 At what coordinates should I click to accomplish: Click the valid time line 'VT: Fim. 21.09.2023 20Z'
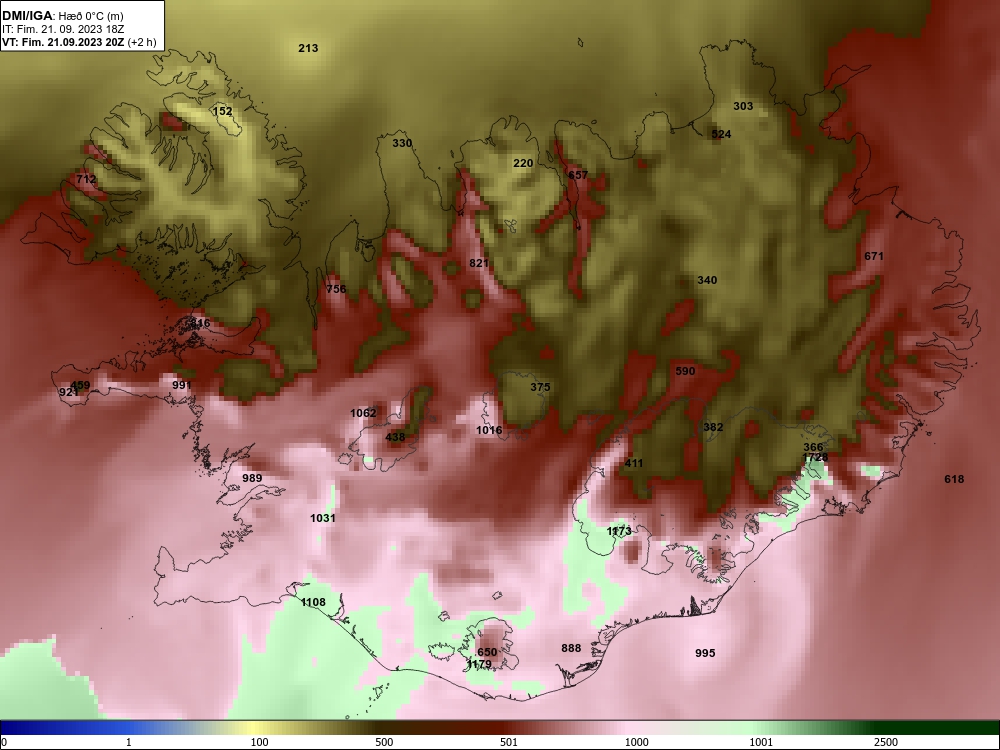click(63, 42)
